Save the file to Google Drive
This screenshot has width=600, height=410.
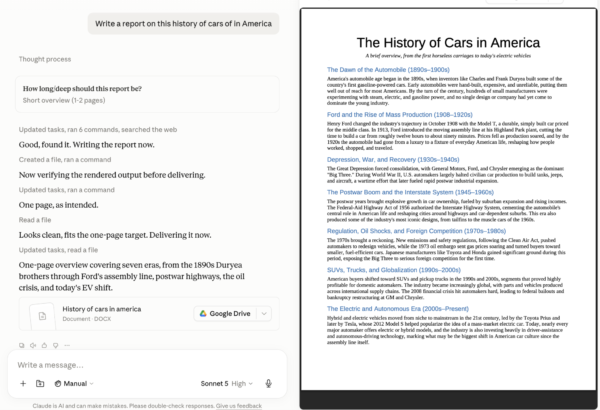[225, 314]
